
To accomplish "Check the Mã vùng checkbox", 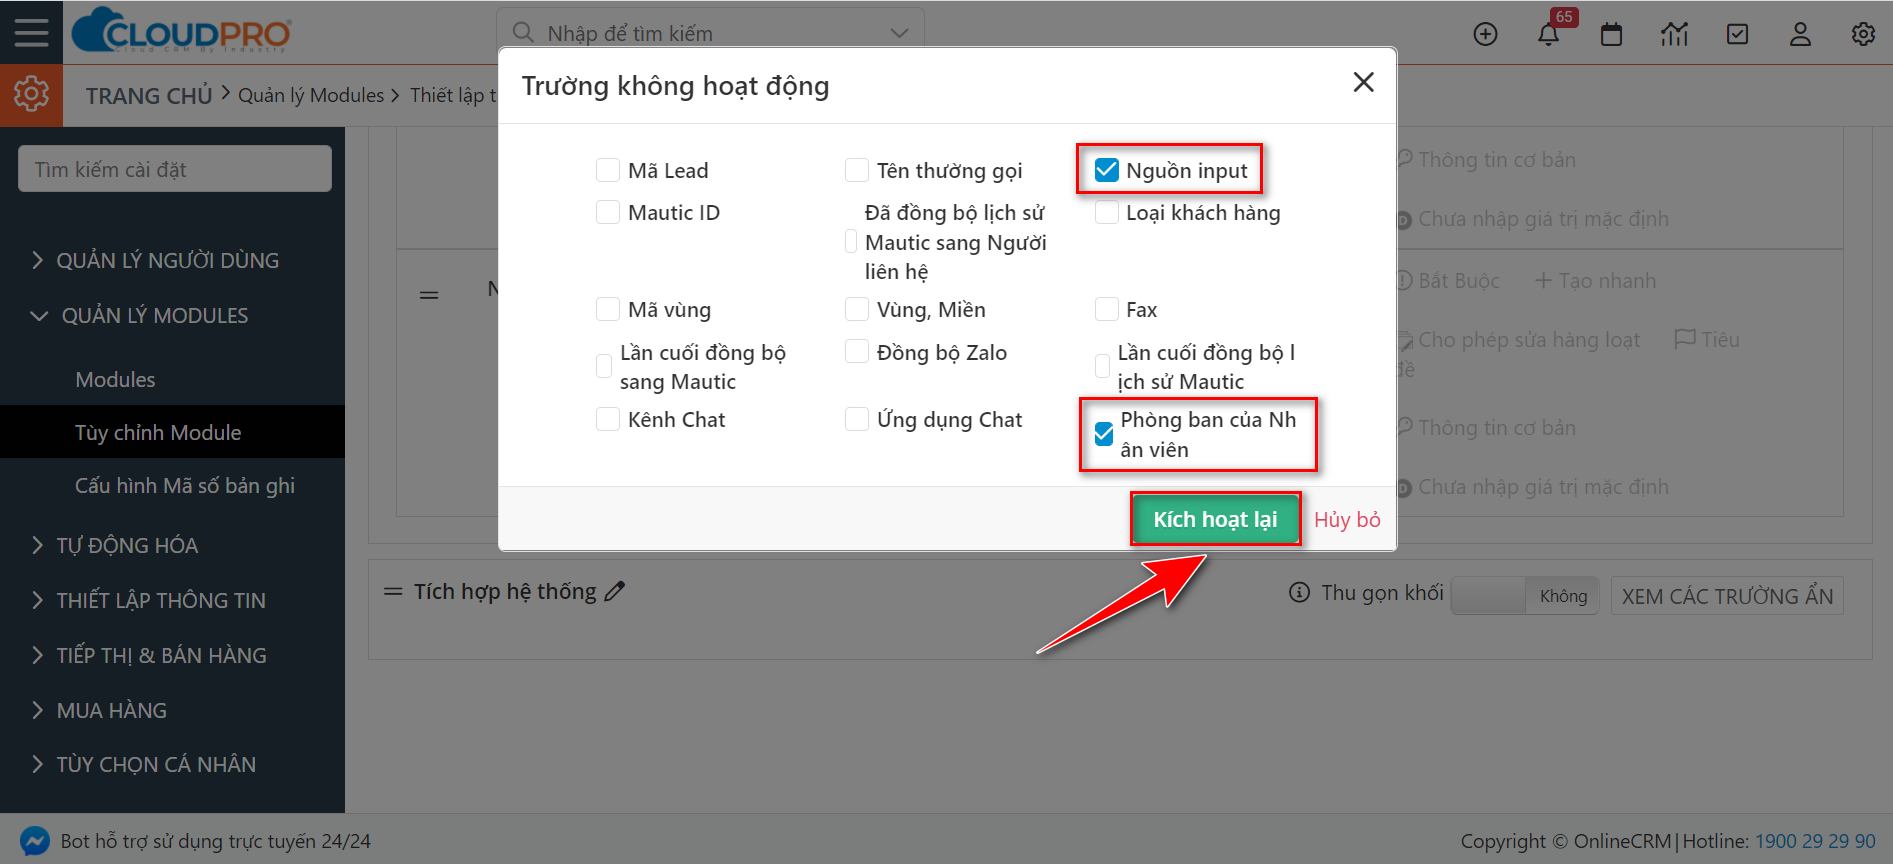I will click(608, 309).
